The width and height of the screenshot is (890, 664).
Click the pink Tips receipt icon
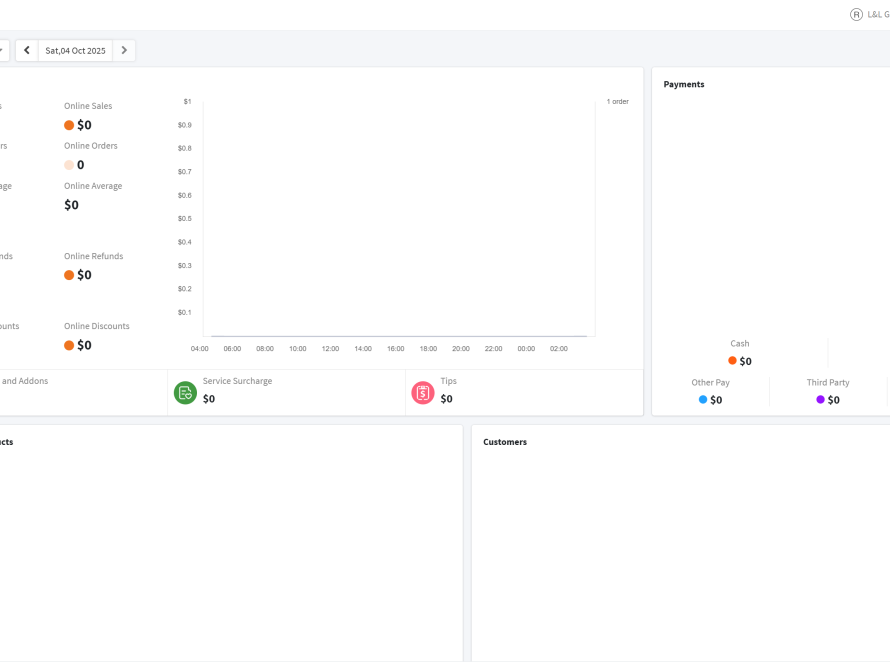423,392
